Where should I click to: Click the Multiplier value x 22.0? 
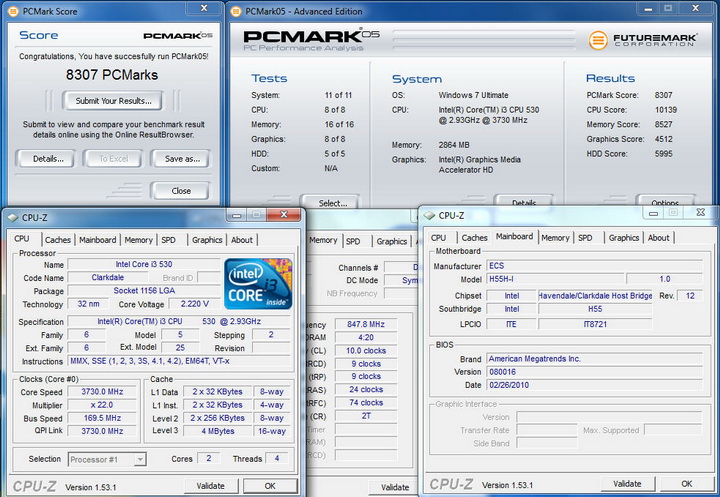(102, 405)
